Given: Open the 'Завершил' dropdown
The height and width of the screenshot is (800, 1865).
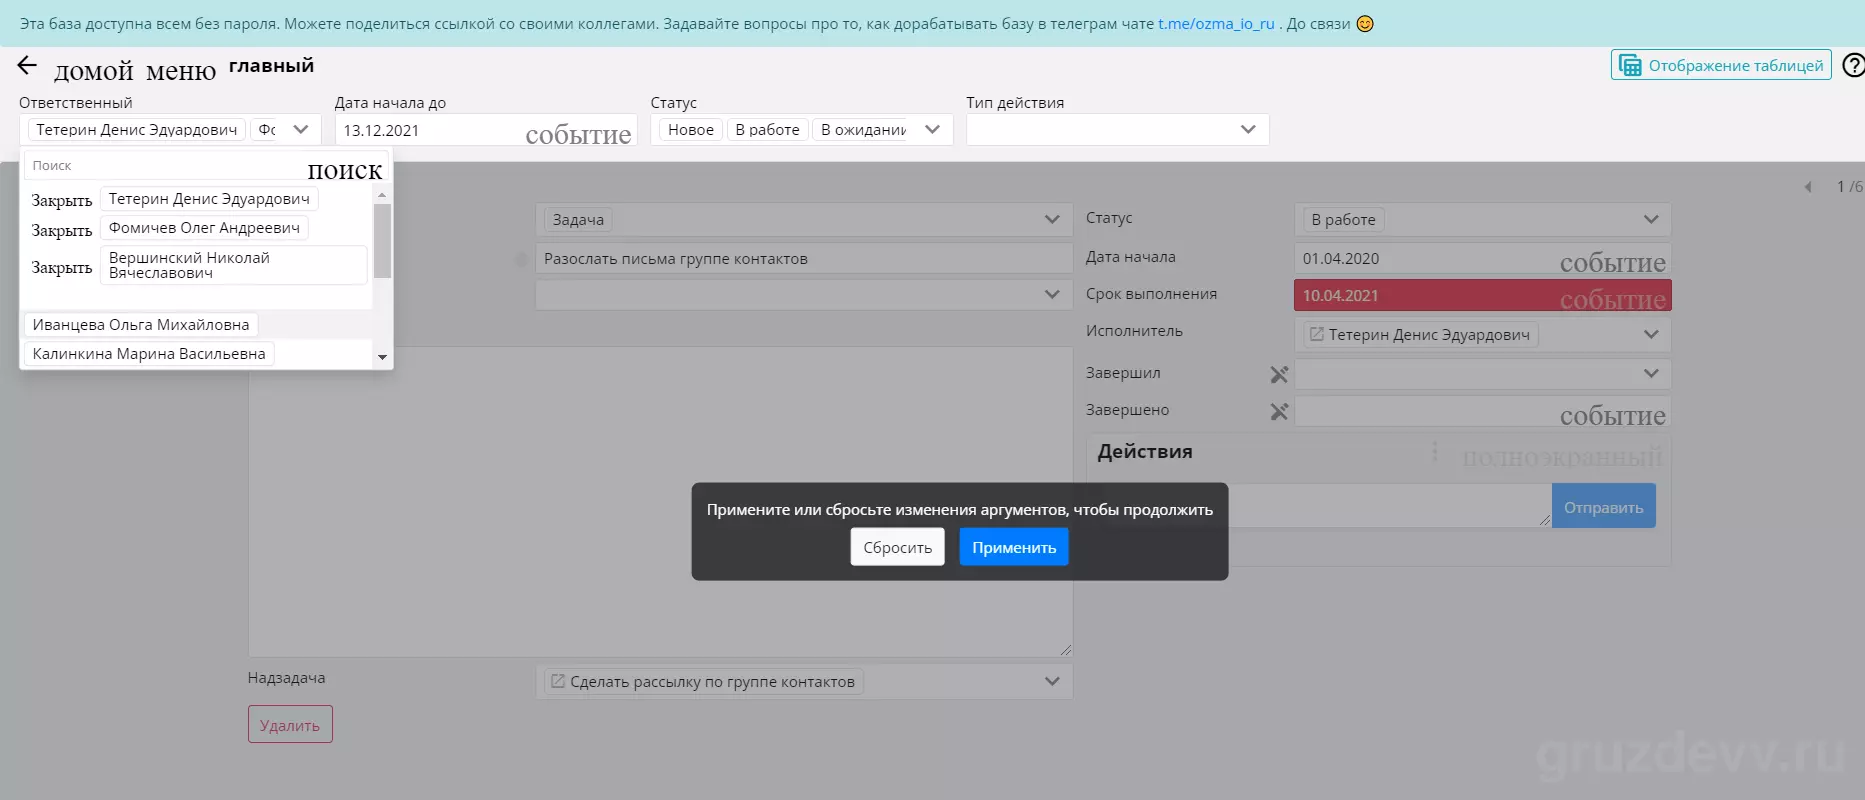Looking at the screenshot, I should click(x=1483, y=374).
